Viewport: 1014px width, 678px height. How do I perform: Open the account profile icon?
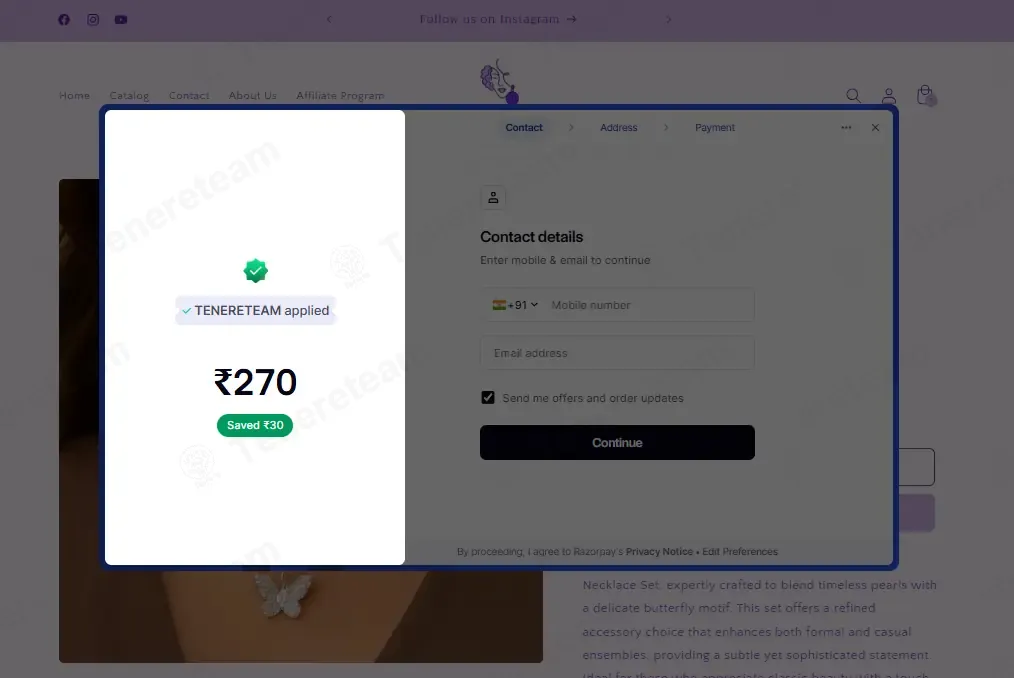(x=889, y=96)
